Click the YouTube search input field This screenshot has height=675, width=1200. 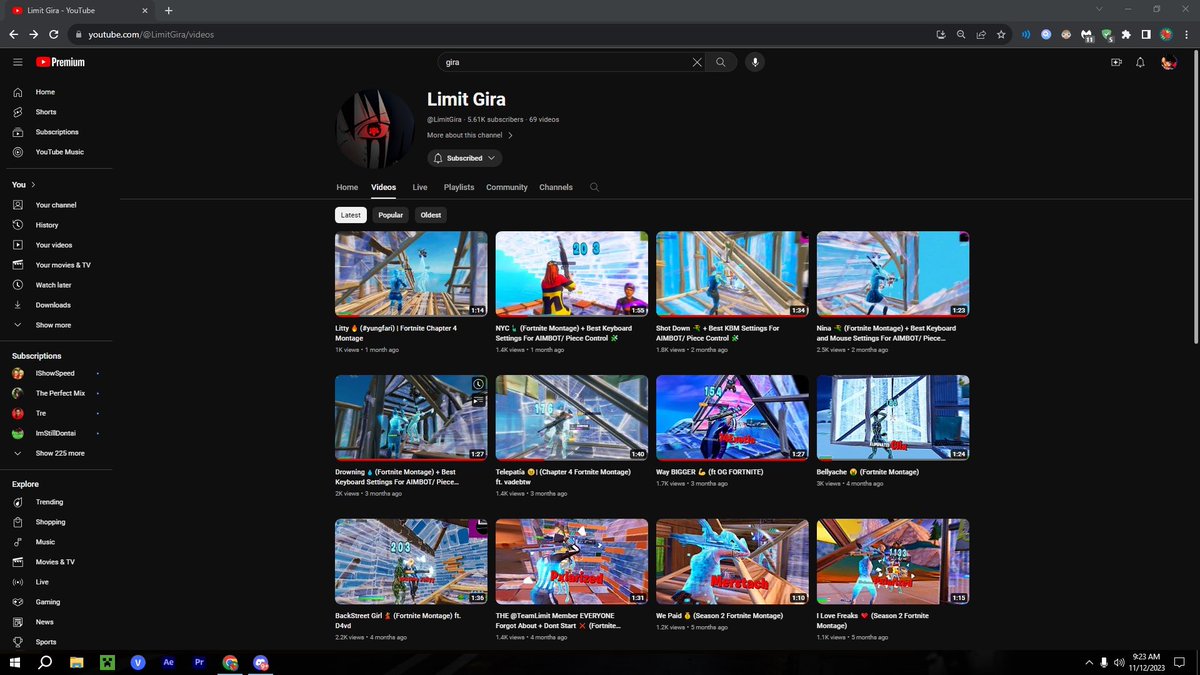pos(565,62)
